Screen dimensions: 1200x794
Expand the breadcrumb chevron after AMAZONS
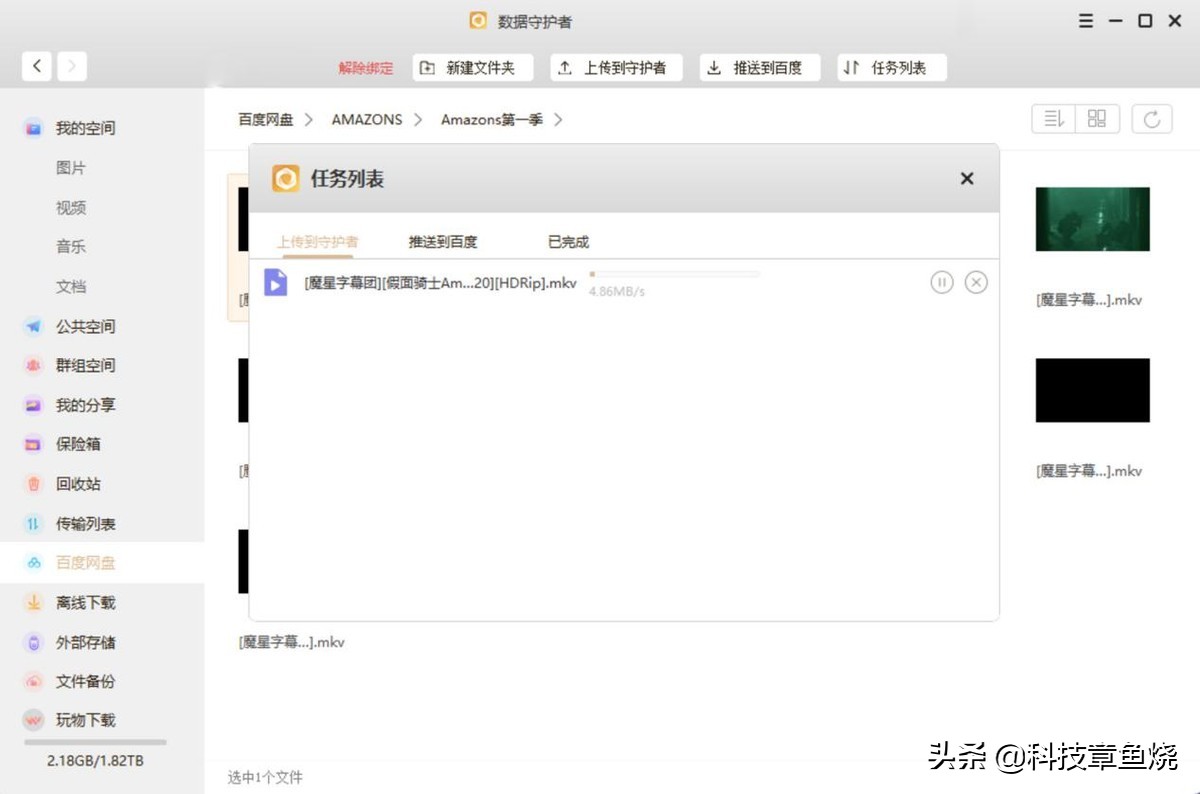(x=417, y=119)
